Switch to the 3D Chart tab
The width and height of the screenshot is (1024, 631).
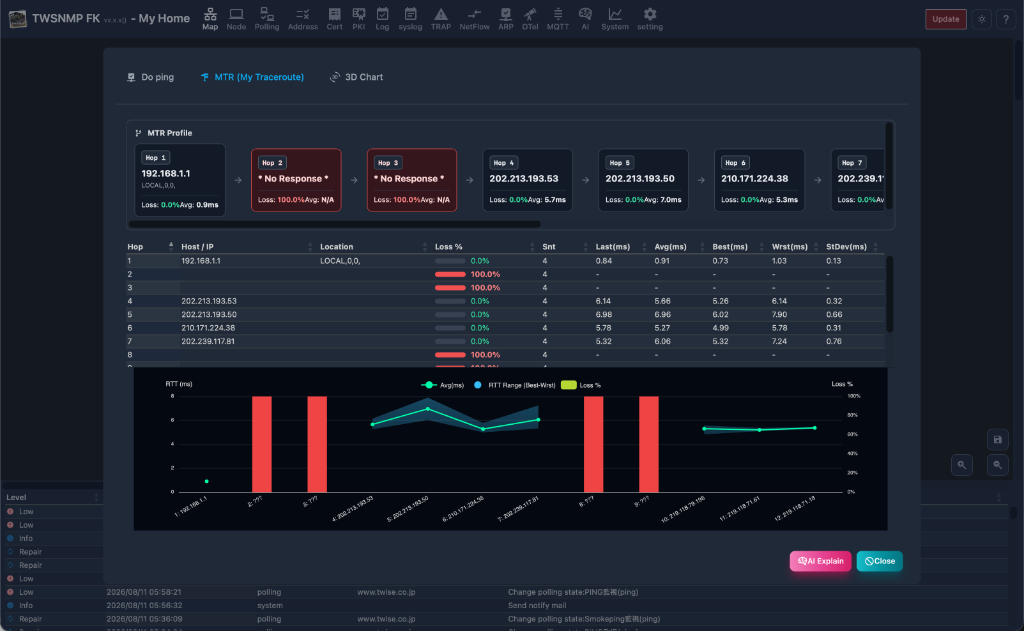(357, 77)
